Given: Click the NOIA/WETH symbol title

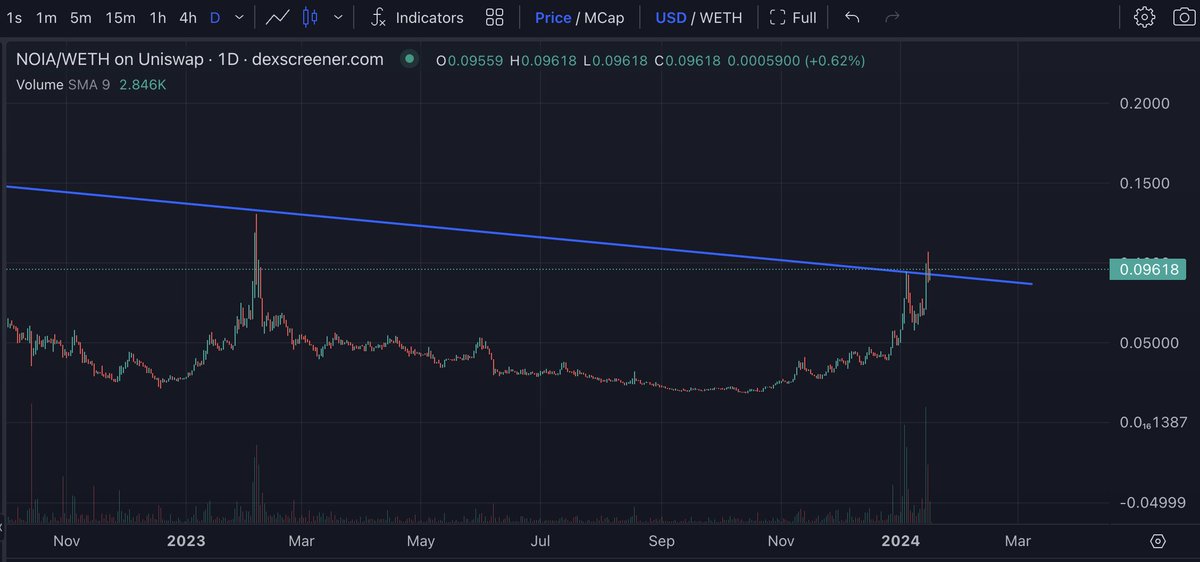Looking at the screenshot, I should point(200,59).
